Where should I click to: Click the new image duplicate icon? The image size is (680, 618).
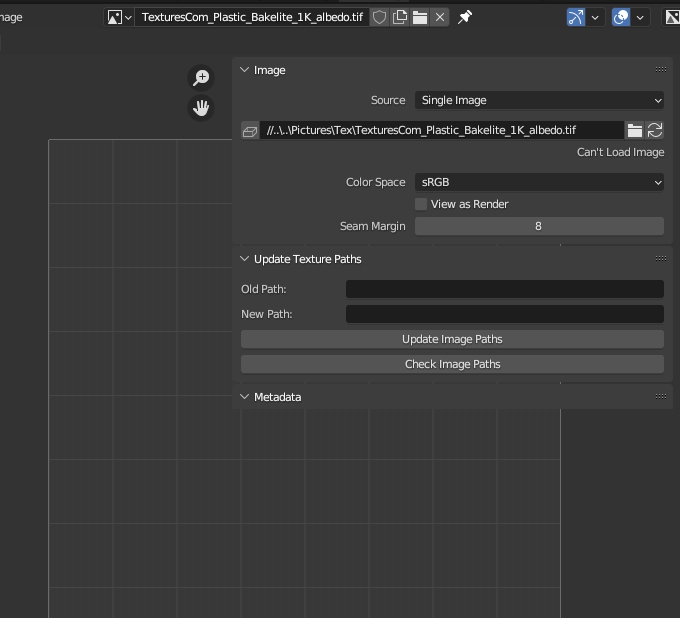click(x=400, y=17)
